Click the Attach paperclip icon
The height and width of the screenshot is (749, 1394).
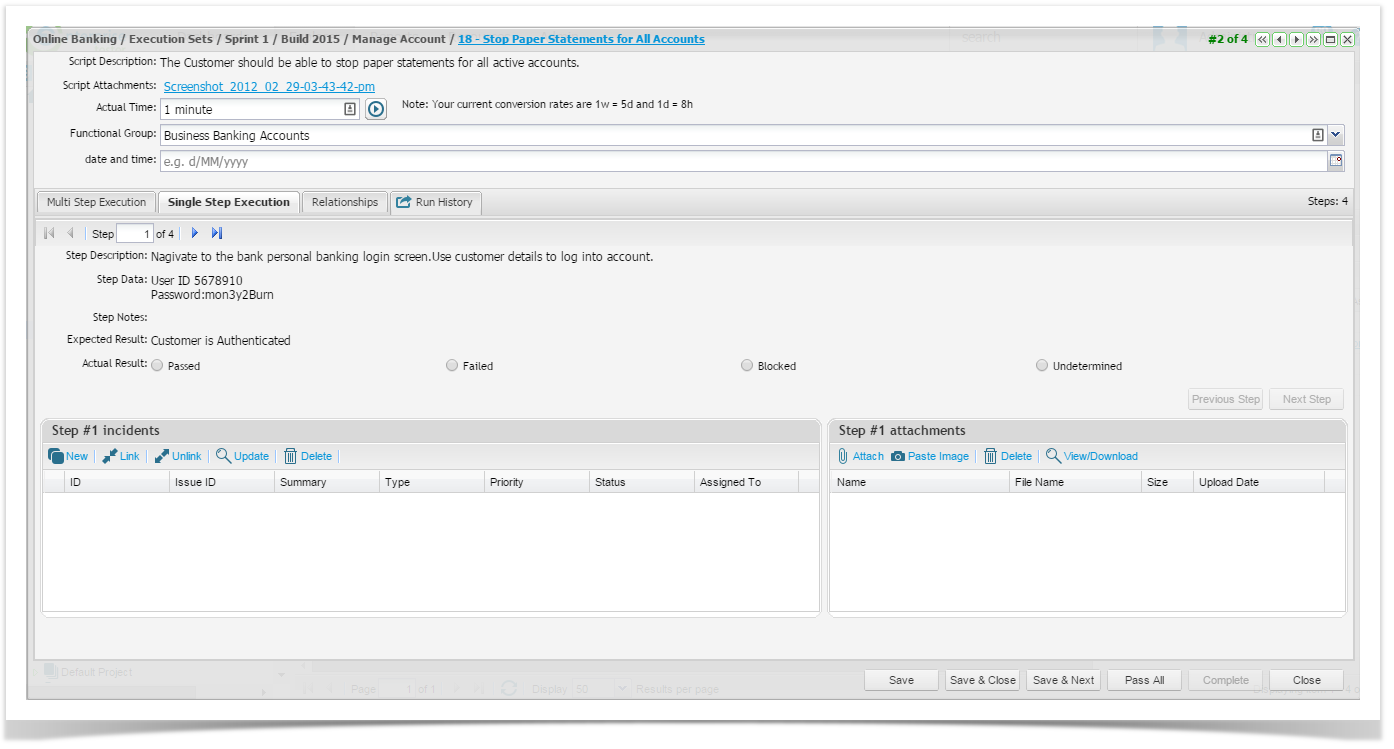click(x=843, y=456)
